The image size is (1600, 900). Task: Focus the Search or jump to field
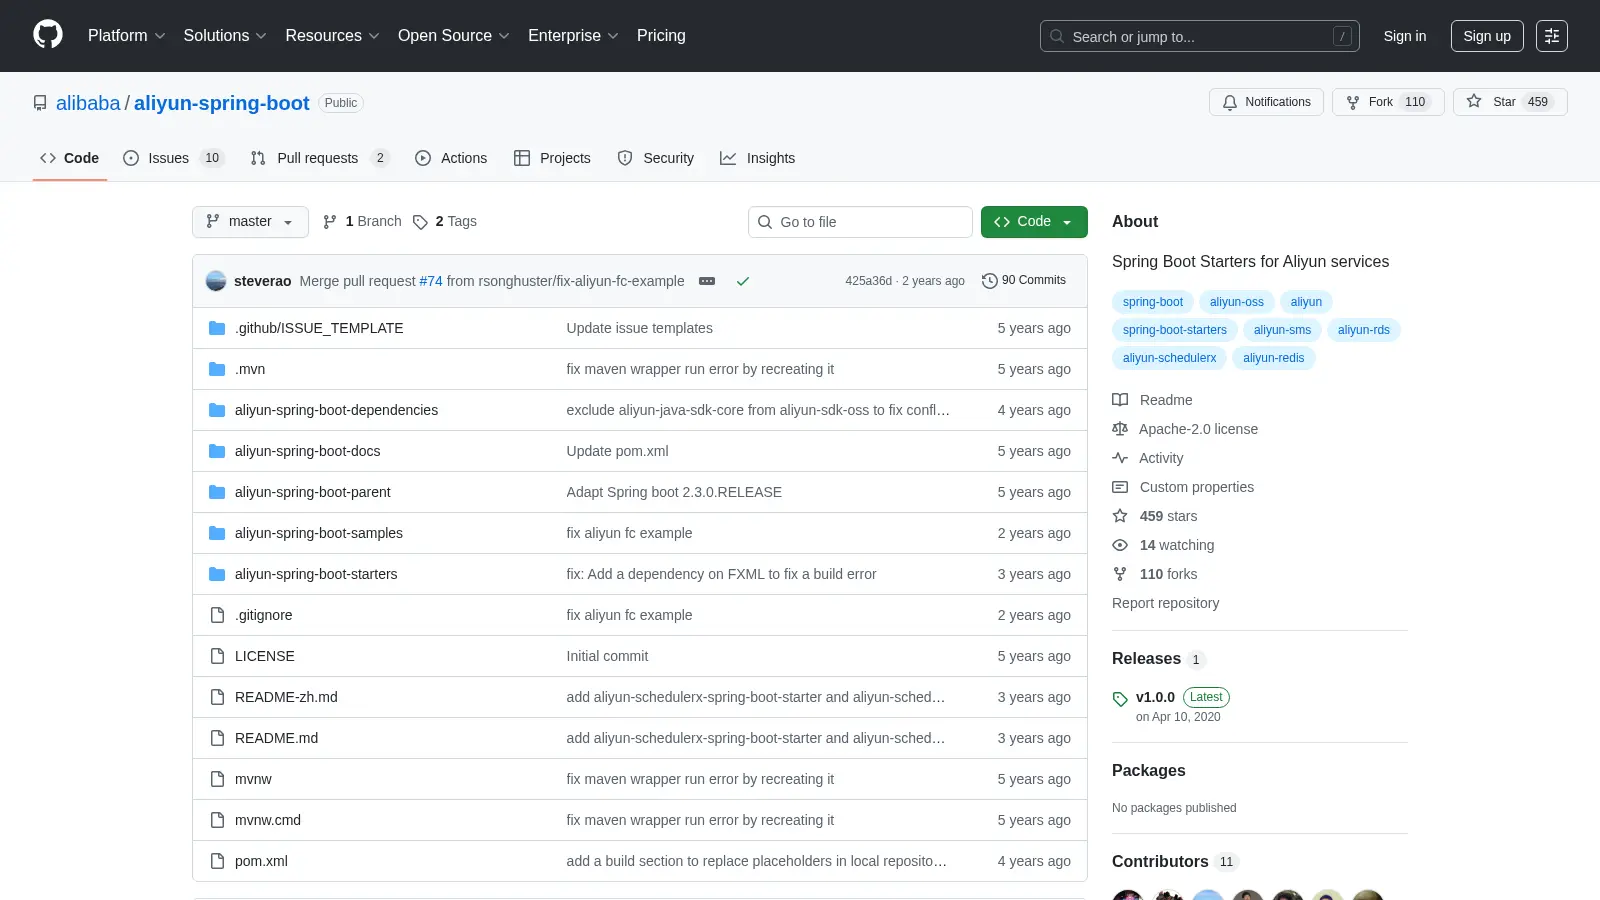[1200, 36]
